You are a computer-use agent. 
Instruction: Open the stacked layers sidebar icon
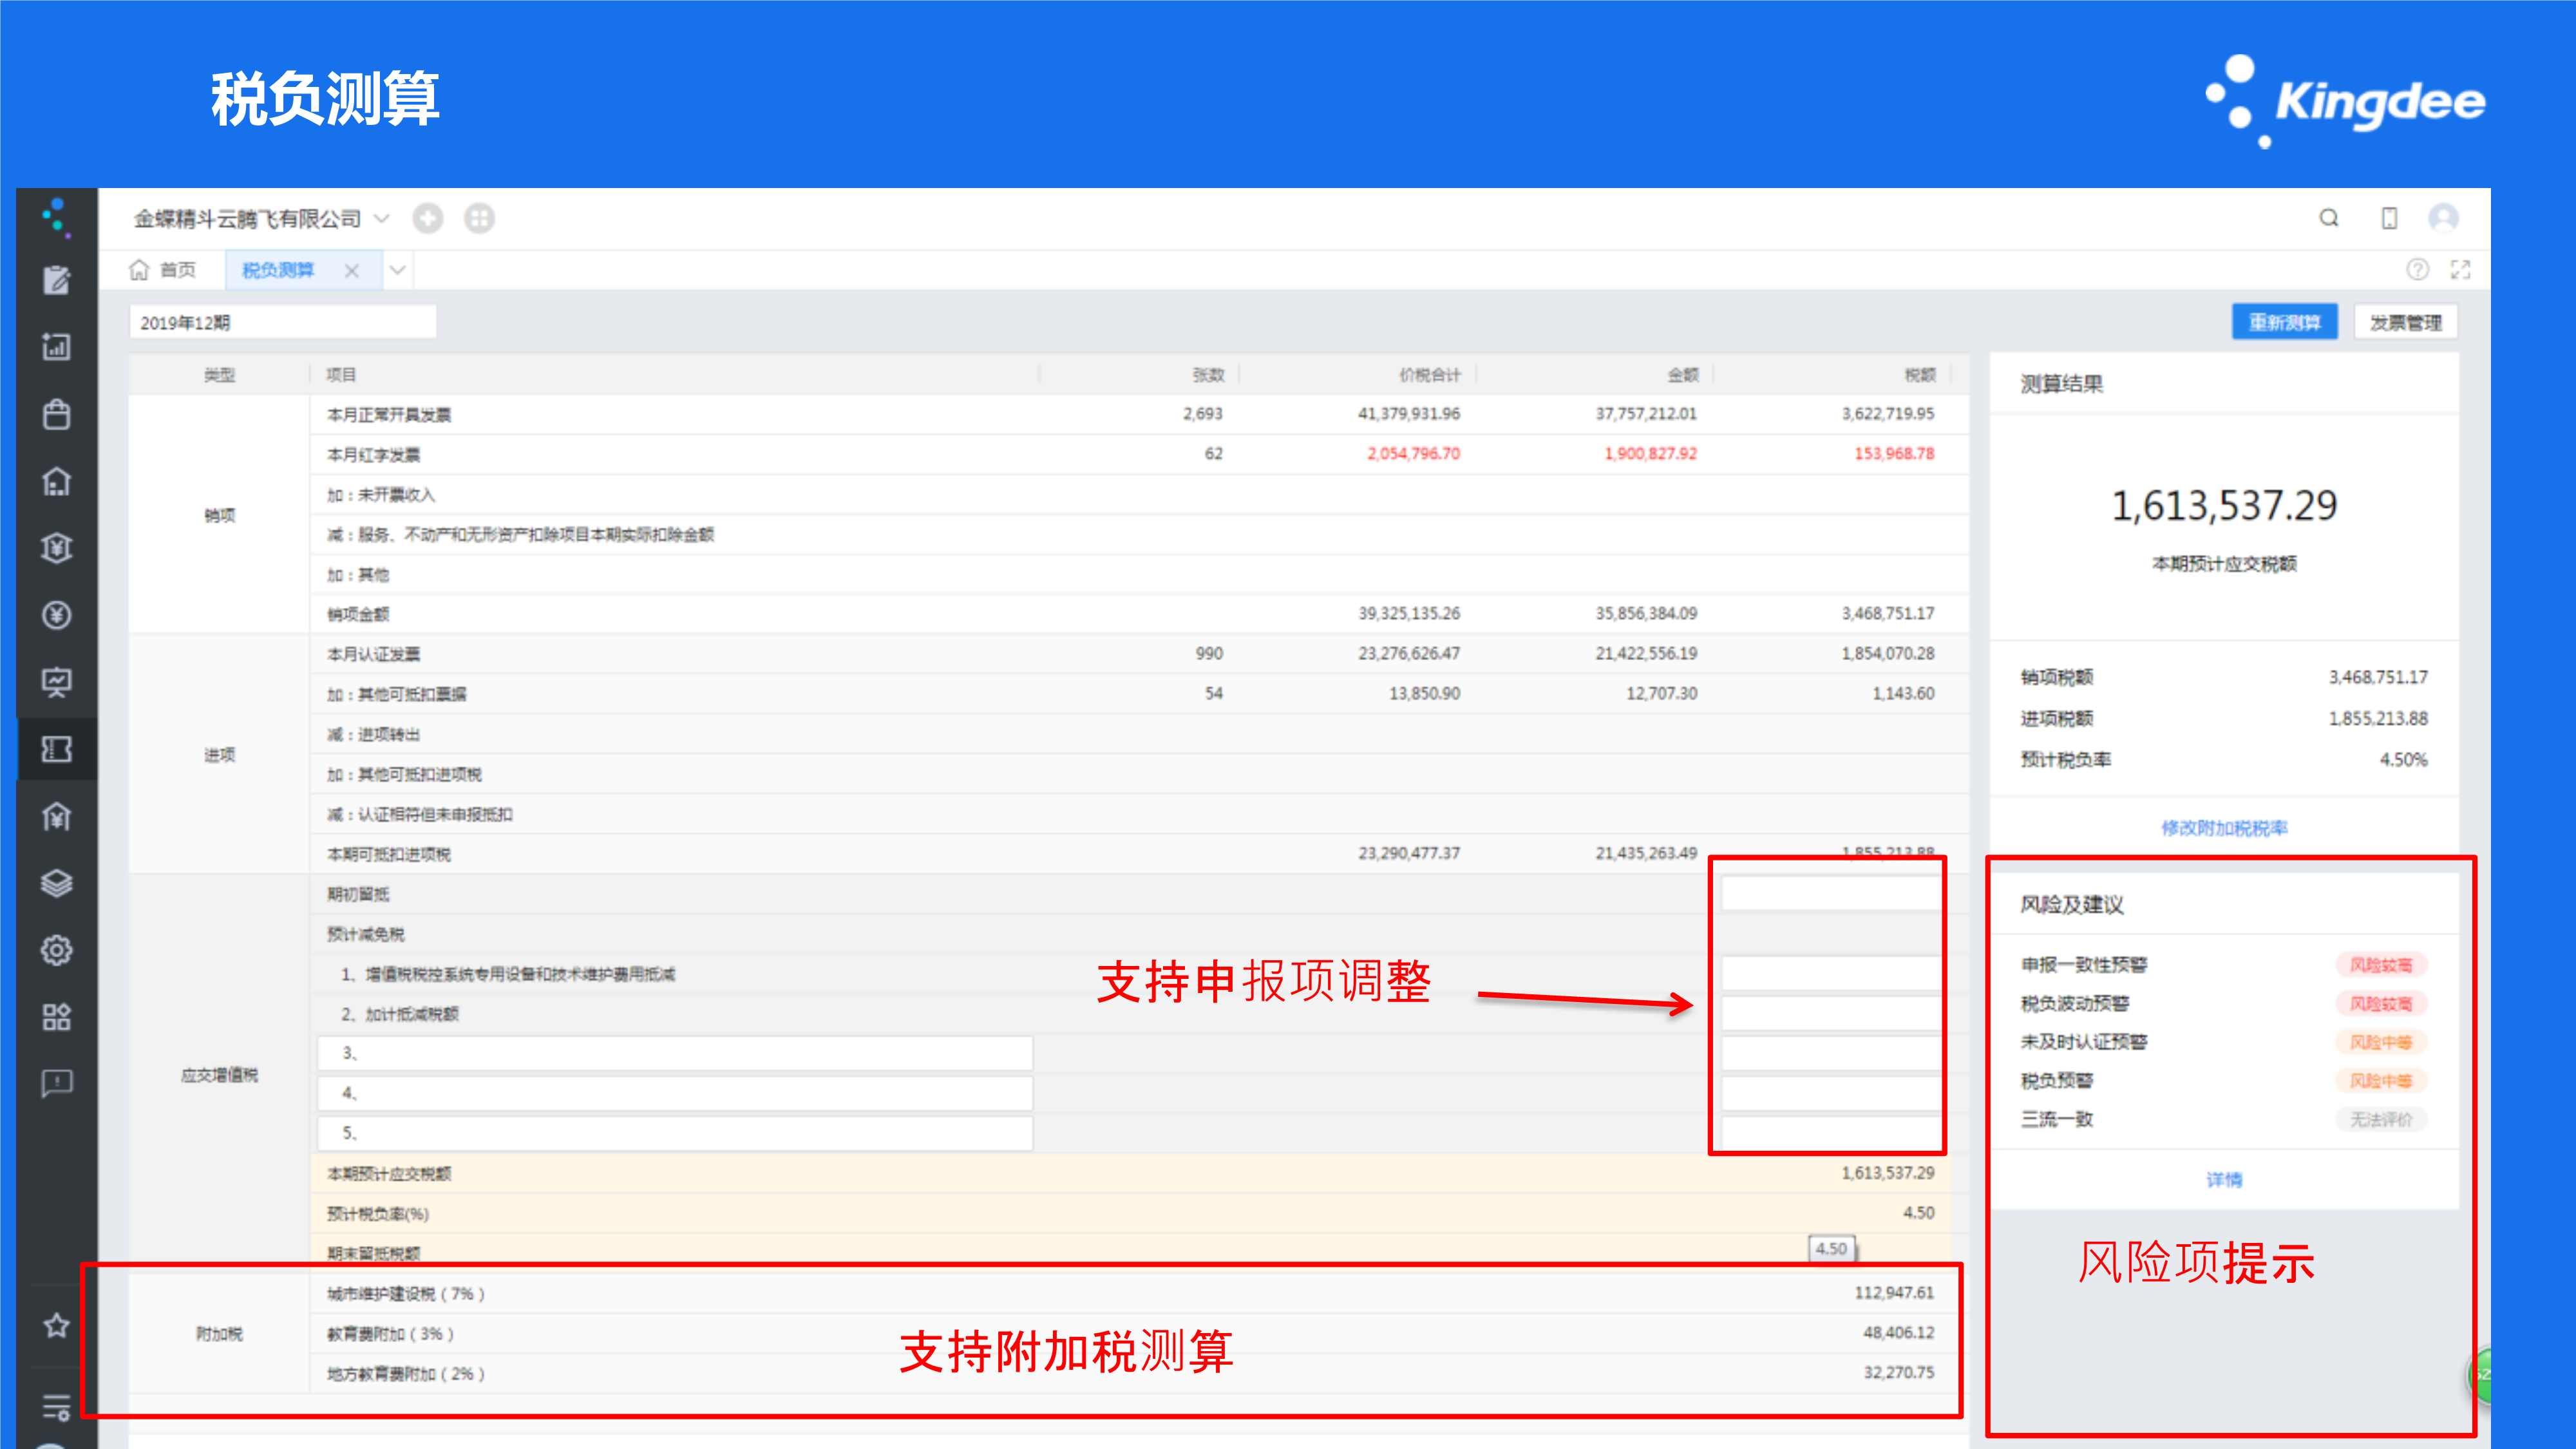56,883
